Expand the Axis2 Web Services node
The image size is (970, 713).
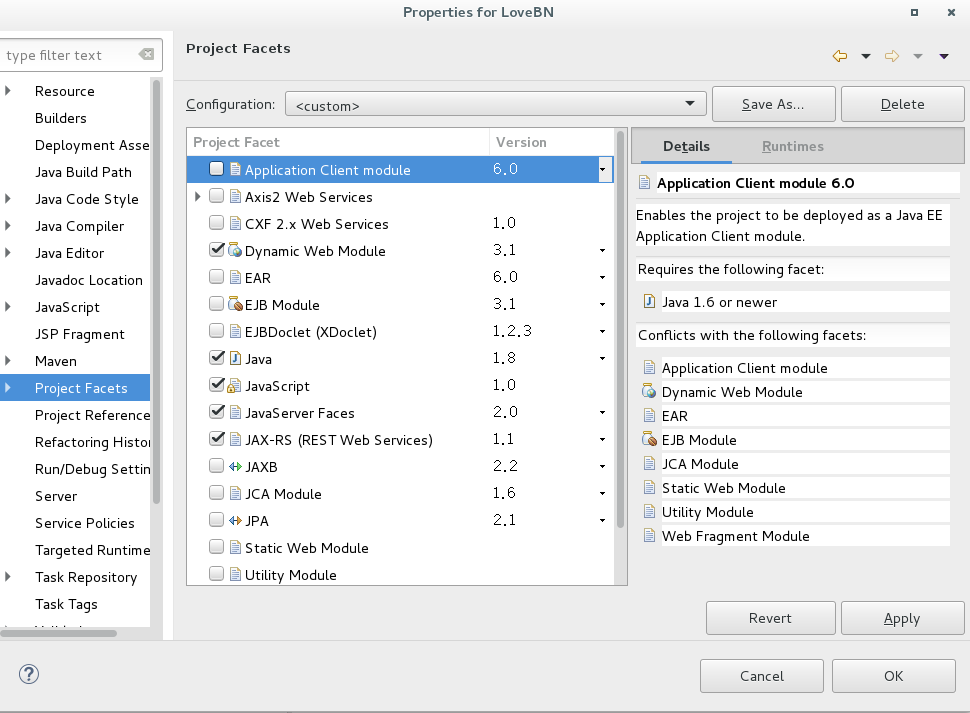point(198,197)
